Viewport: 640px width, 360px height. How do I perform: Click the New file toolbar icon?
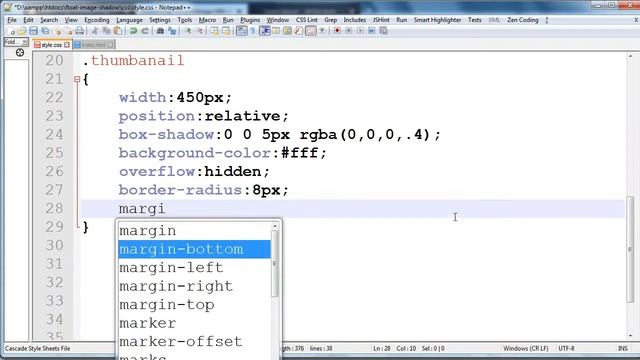[11, 31]
